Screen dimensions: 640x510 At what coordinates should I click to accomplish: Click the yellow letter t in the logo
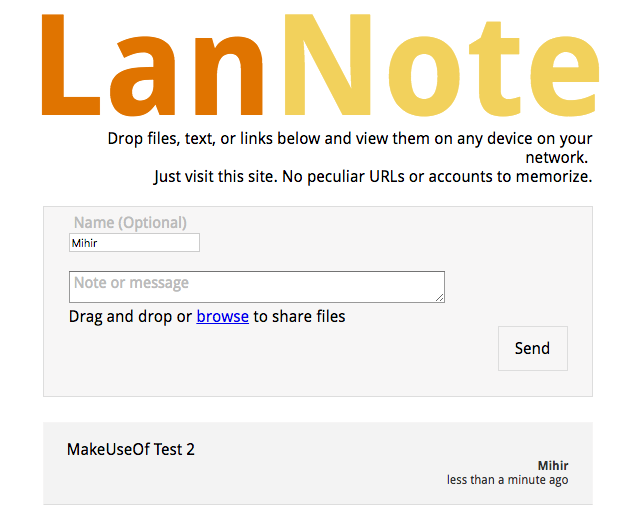pos(495,69)
